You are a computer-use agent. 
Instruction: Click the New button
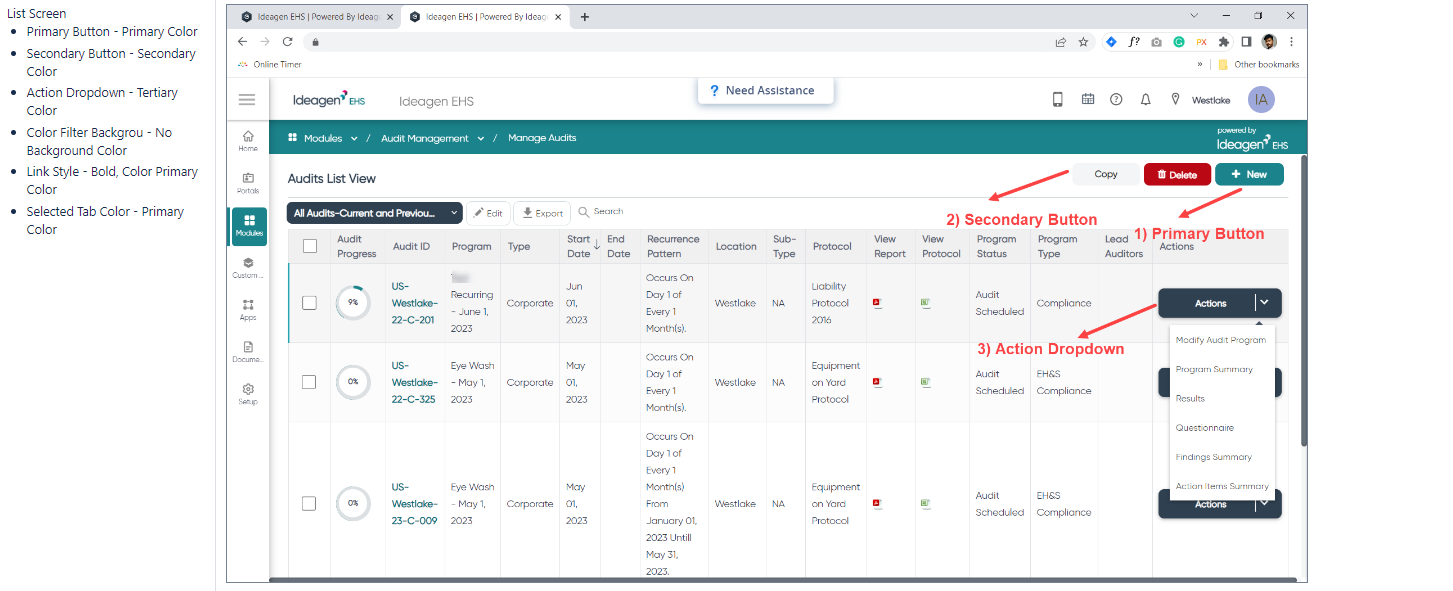pos(1249,174)
